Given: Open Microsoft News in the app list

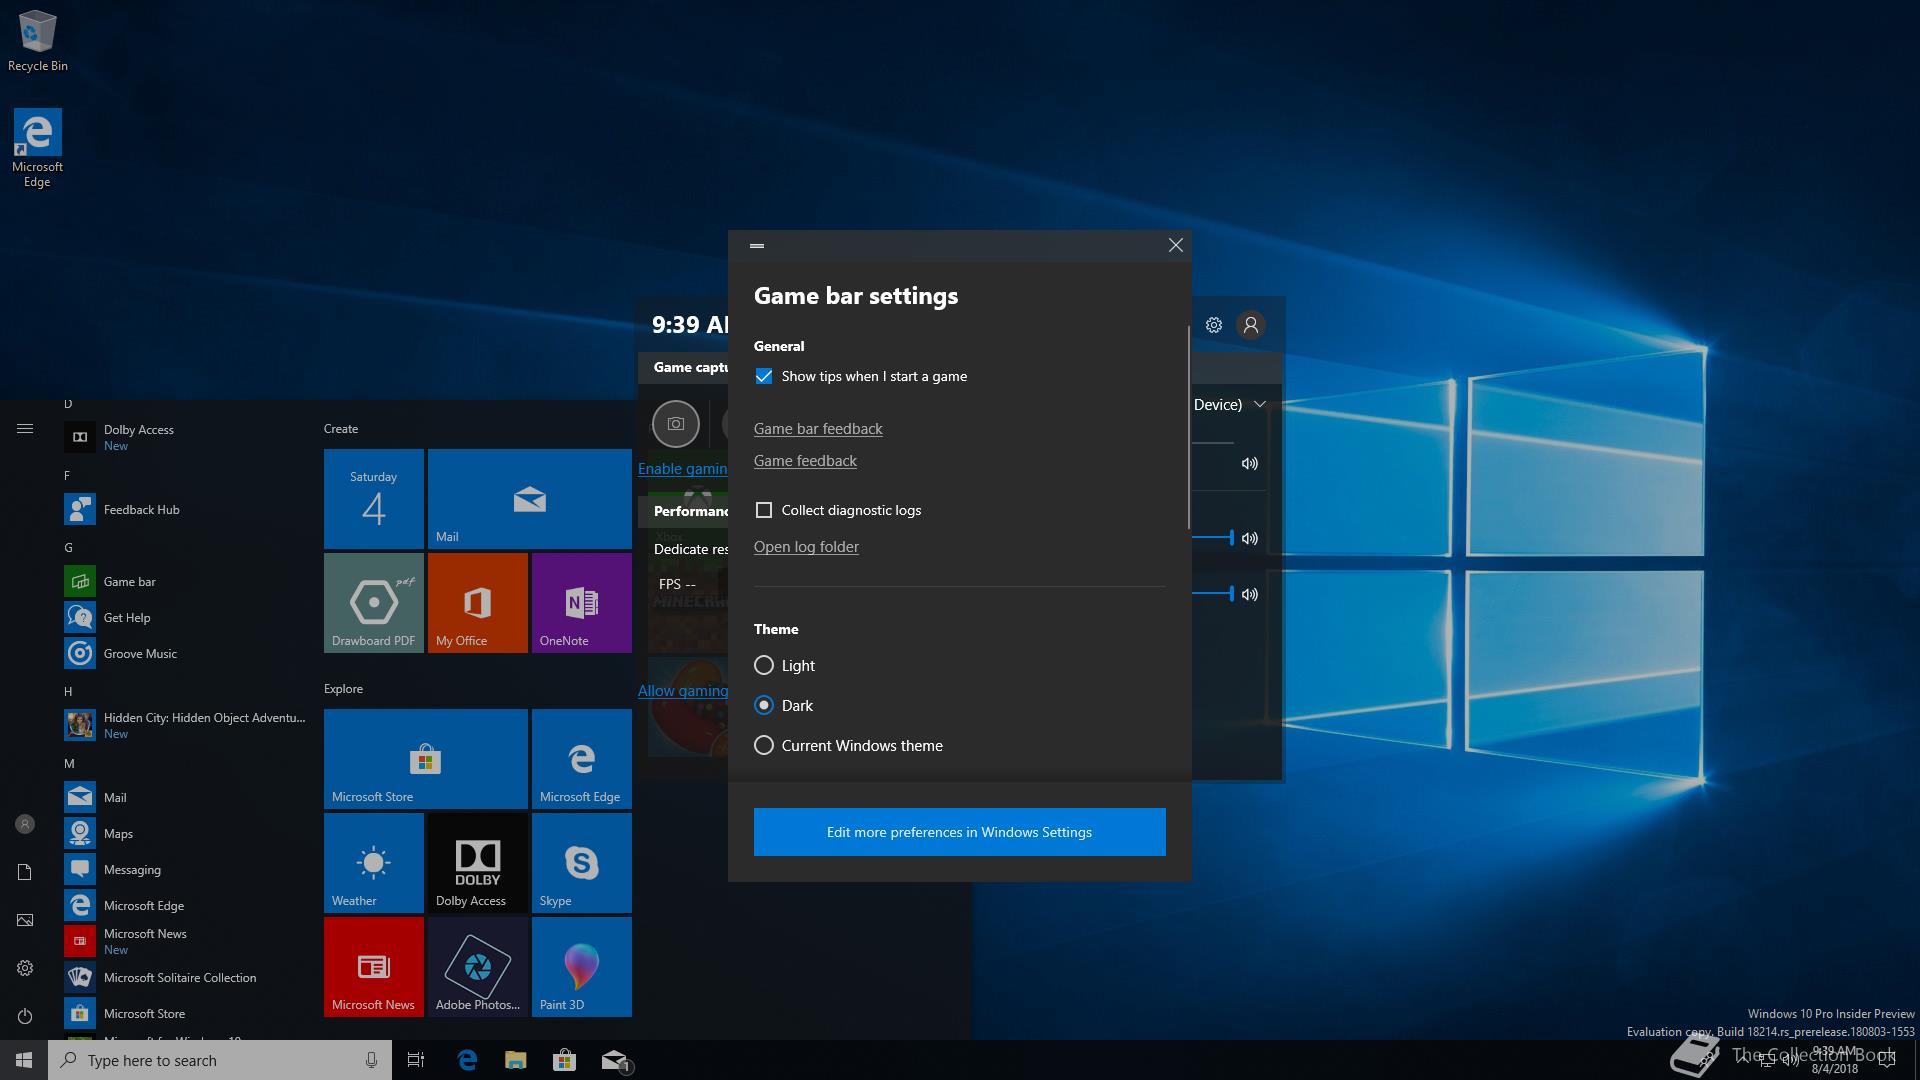Looking at the screenshot, I should [185, 941].
